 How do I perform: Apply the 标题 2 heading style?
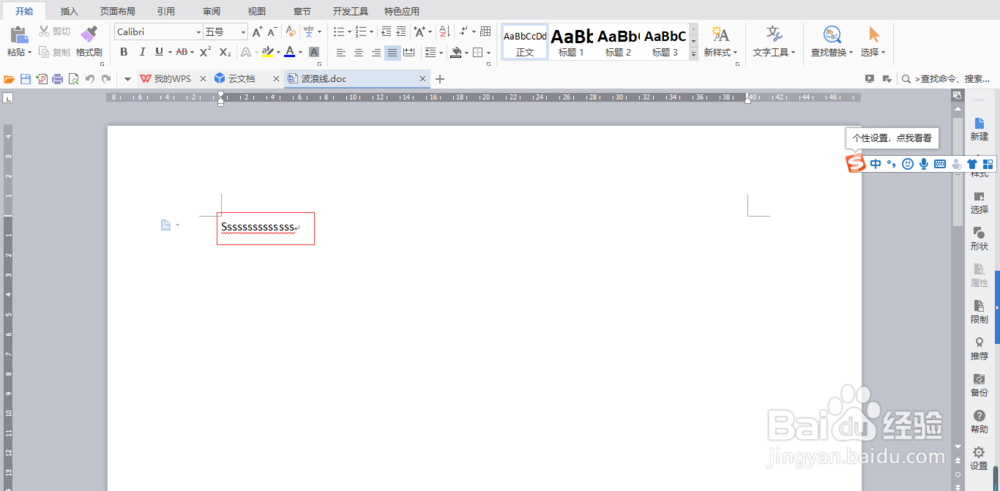[x=618, y=42]
